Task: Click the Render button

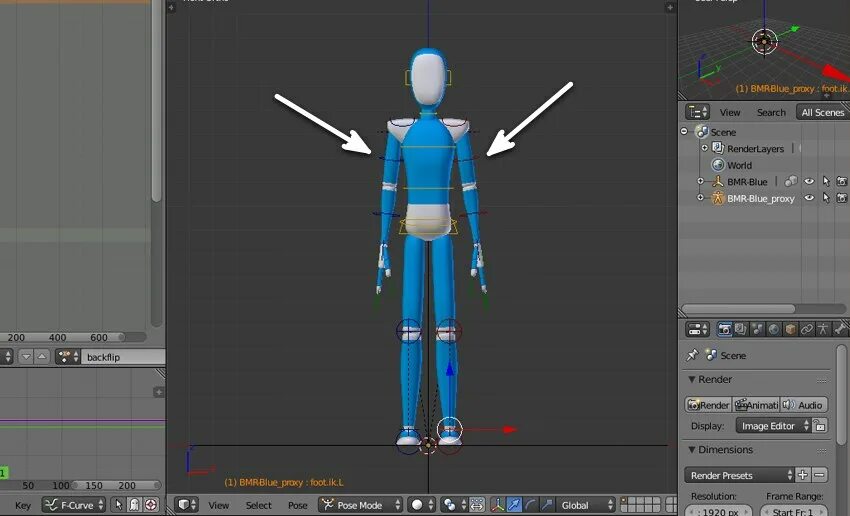Action: tap(708, 405)
